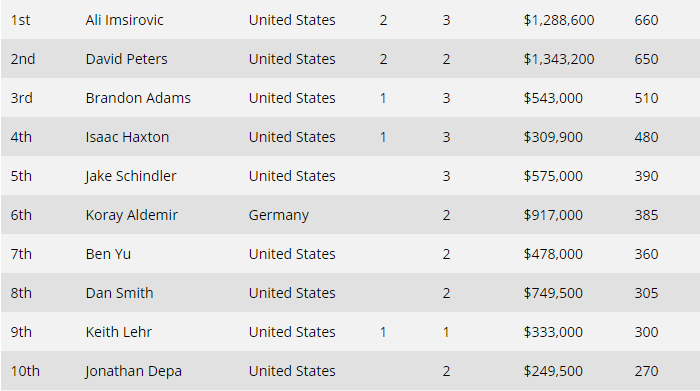Screen dimensions: 700x391
Task: Select the Isaac Haxton name cell
Action: point(127,137)
